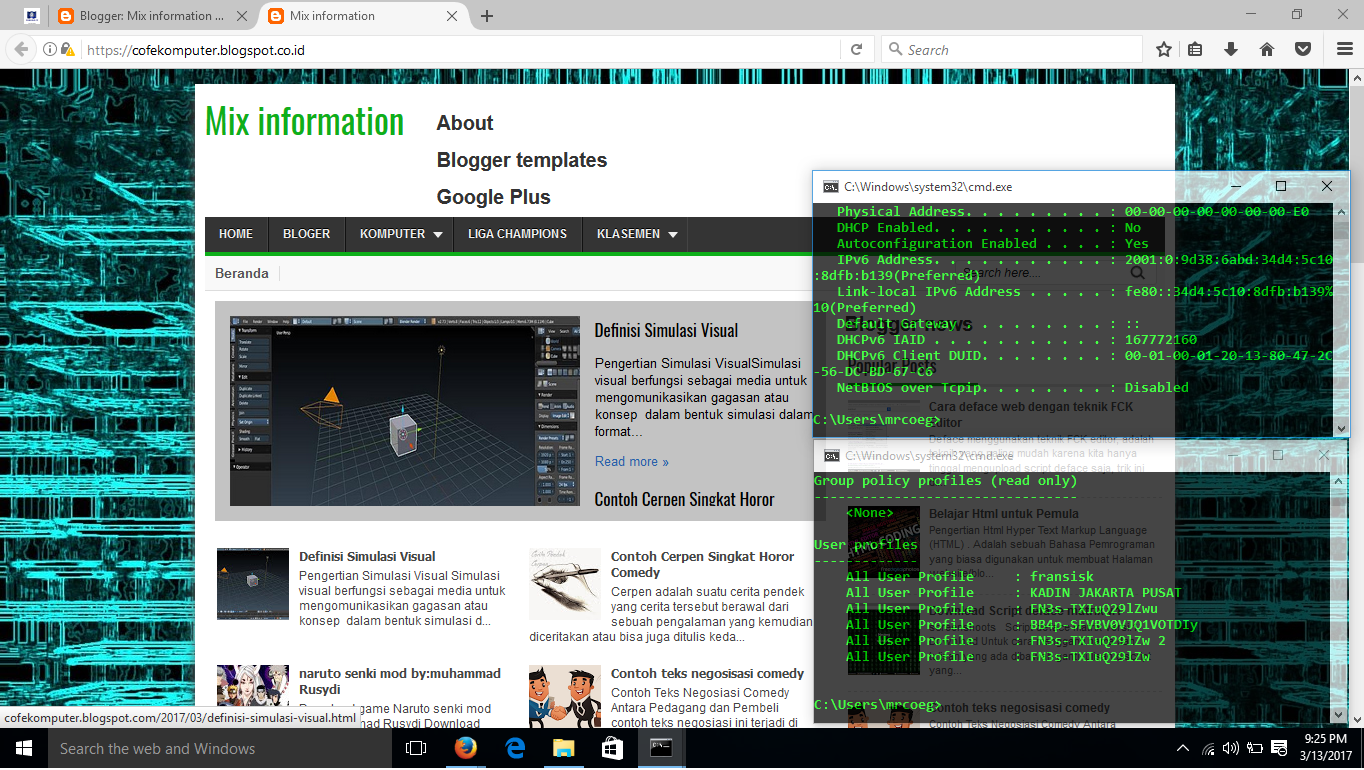Bookmark this page with the star icon

[1164, 49]
